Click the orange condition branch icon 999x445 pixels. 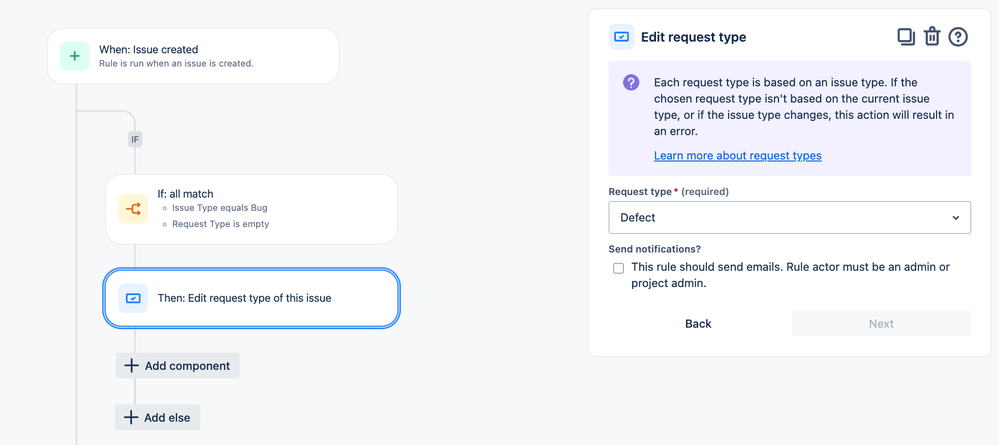point(133,208)
